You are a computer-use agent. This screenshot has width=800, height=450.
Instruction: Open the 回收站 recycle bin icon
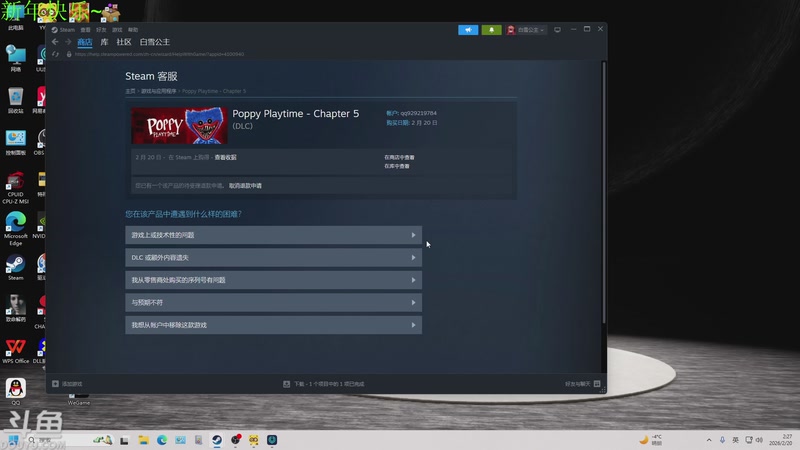pyautogui.click(x=15, y=101)
